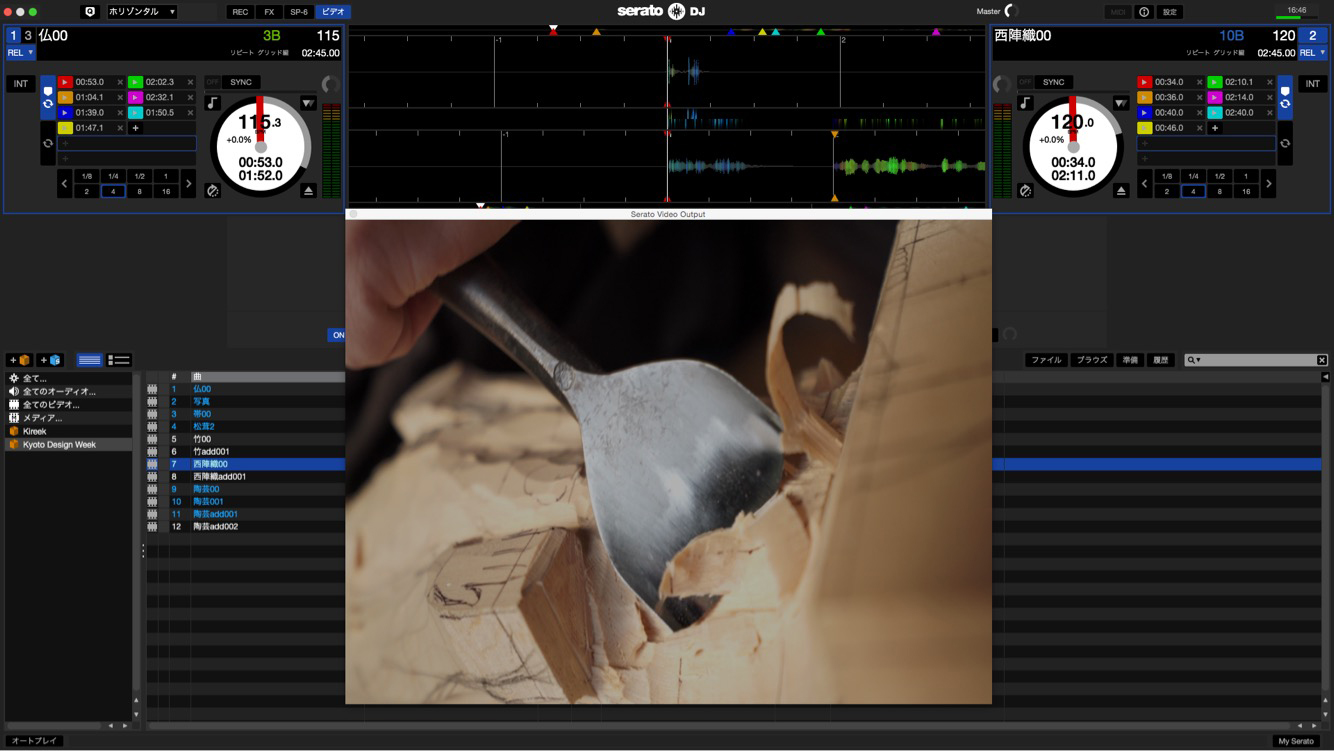Adjust the Master volume knob
Viewport: 1334px width, 751px height.
click(x=1011, y=12)
